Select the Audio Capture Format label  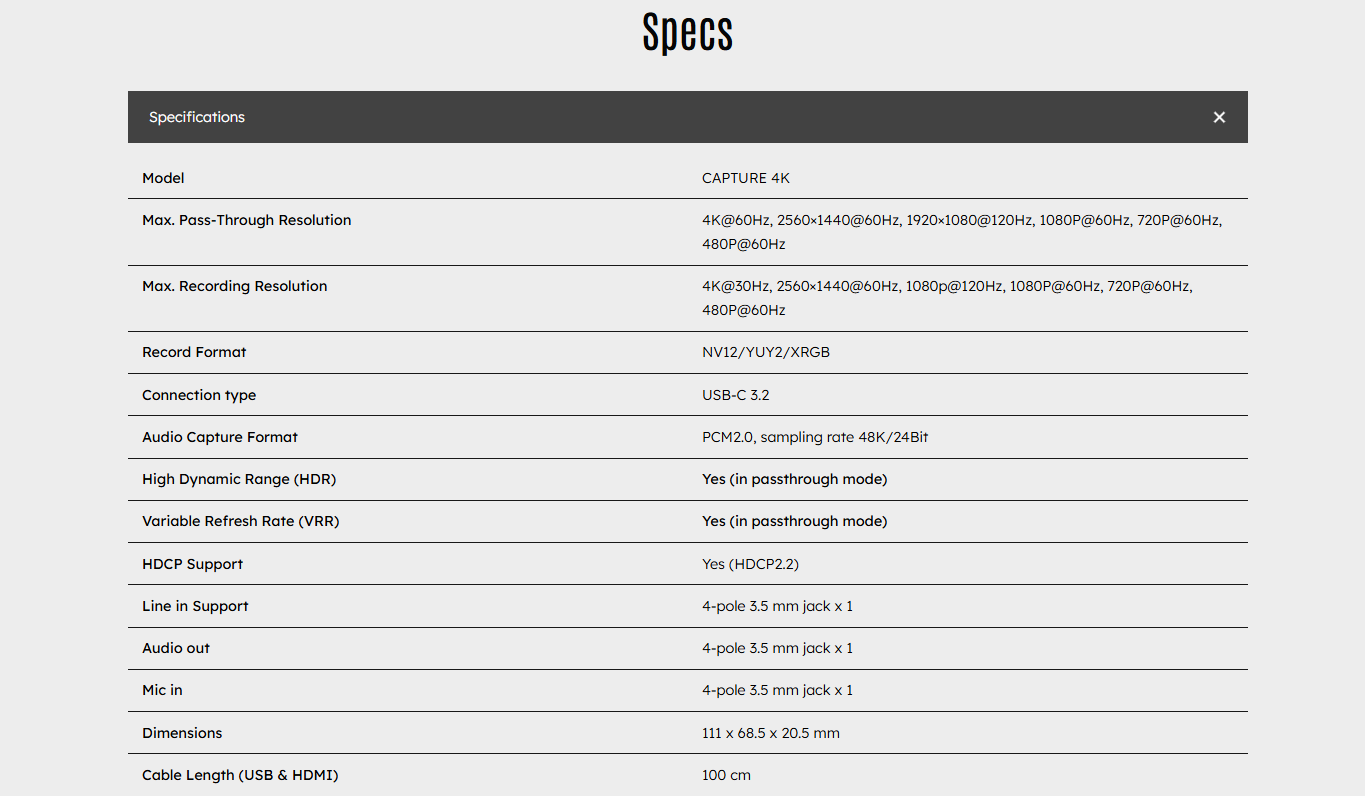(x=220, y=437)
